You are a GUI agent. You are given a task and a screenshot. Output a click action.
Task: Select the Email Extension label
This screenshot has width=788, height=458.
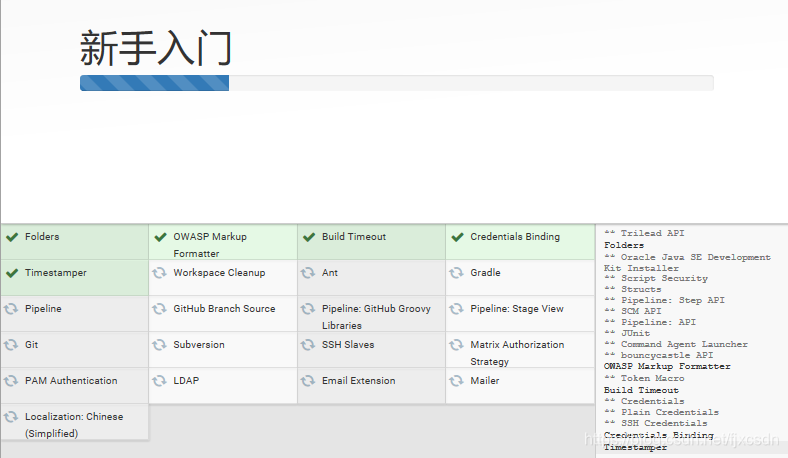(359, 381)
